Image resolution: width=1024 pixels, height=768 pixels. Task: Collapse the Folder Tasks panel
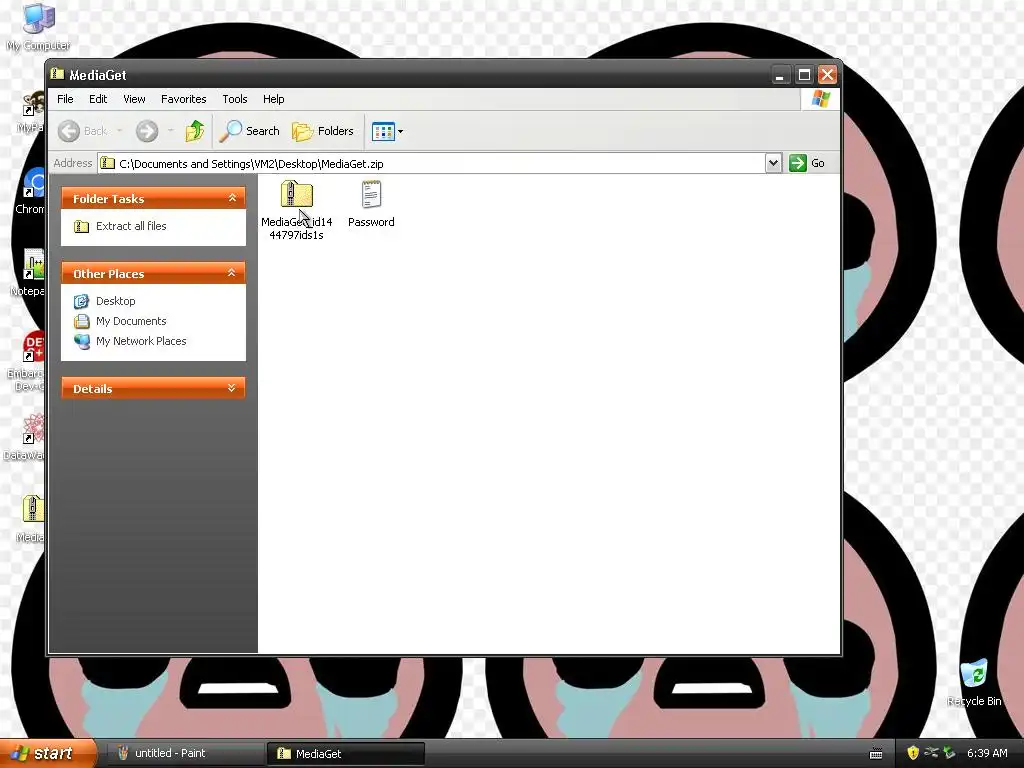[232, 198]
